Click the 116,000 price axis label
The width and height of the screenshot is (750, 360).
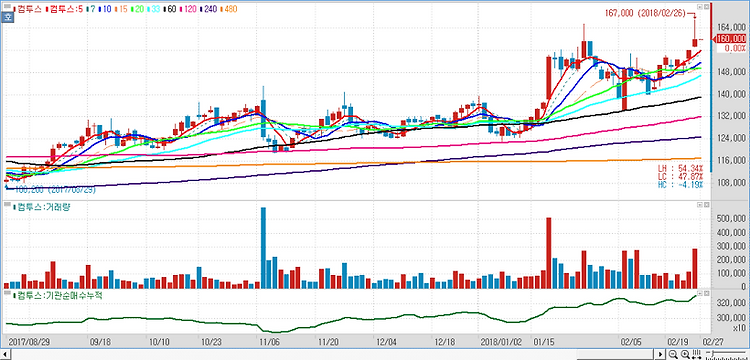coord(731,161)
